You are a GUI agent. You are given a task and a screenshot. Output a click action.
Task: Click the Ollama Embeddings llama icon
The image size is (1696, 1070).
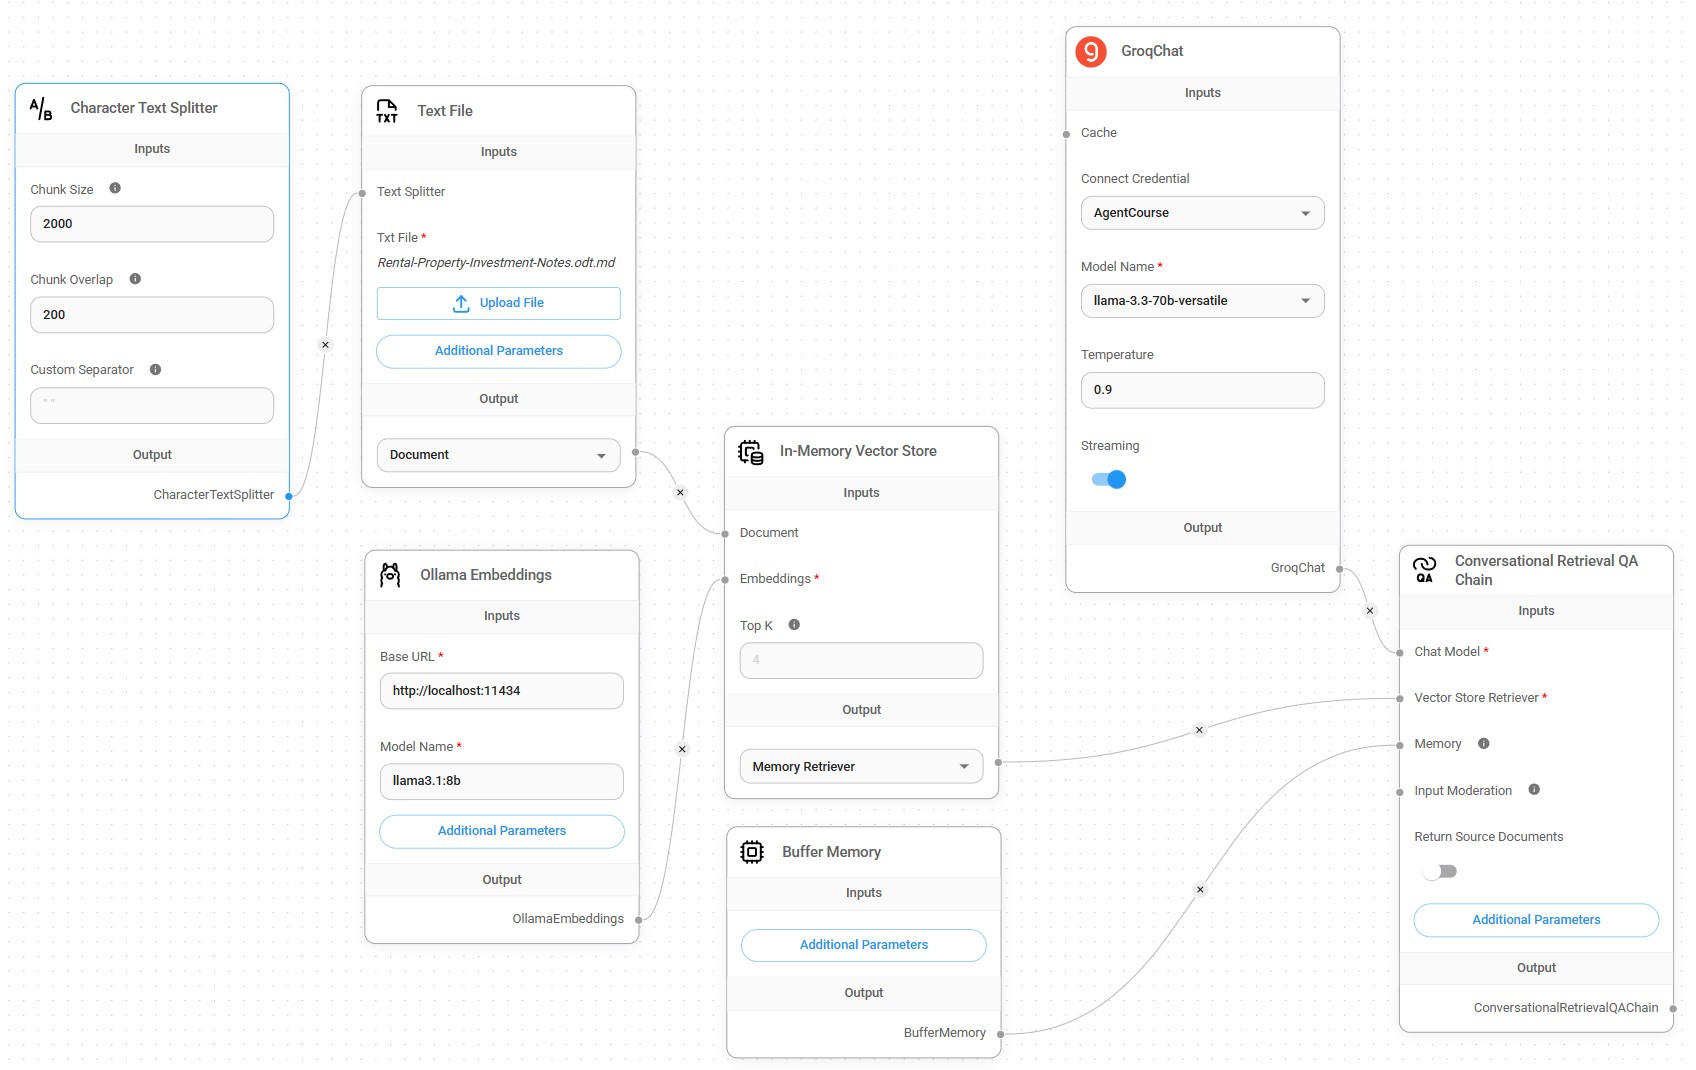[390, 575]
